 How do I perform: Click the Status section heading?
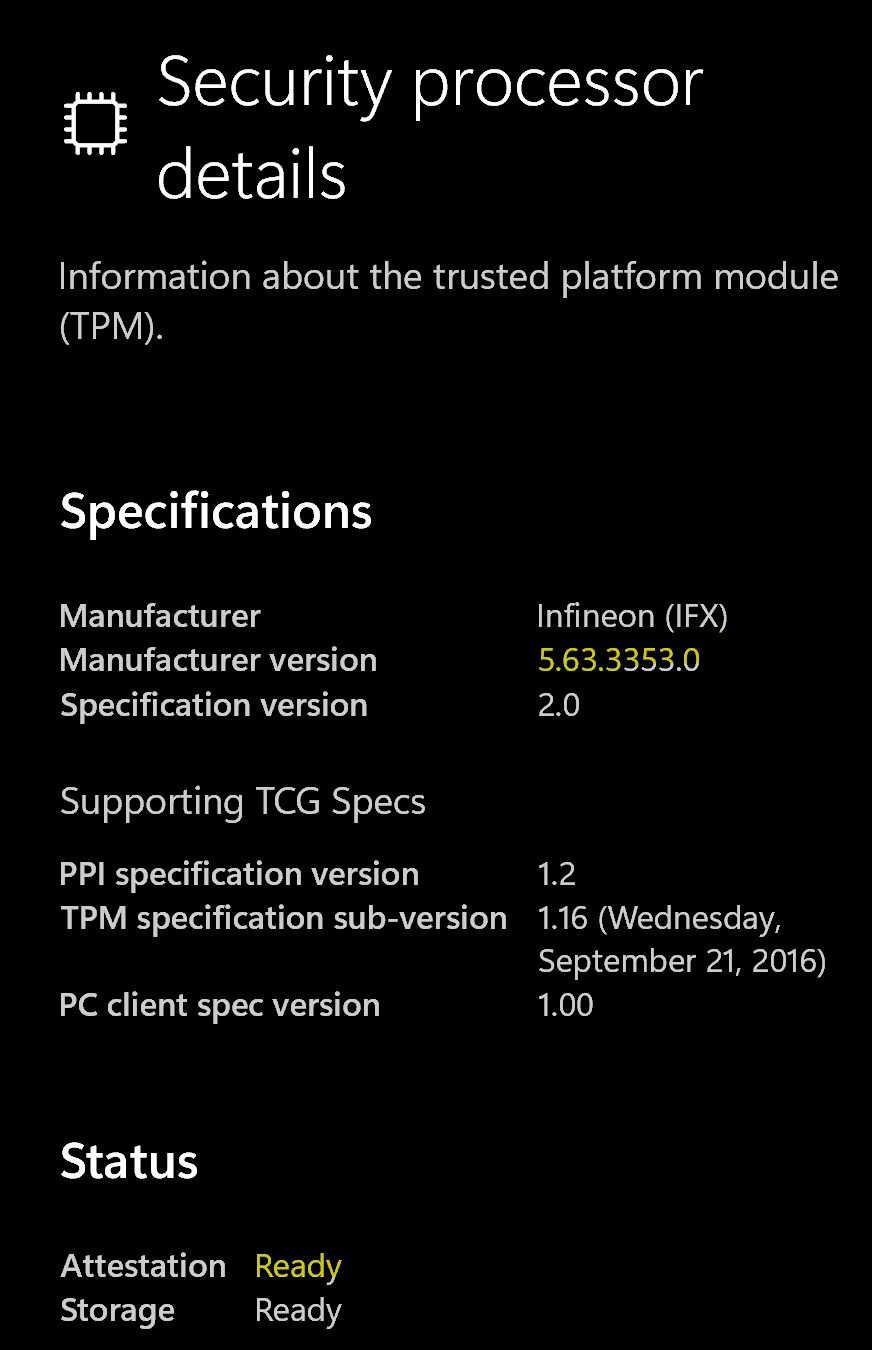pyautogui.click(x=129, y=1161)
